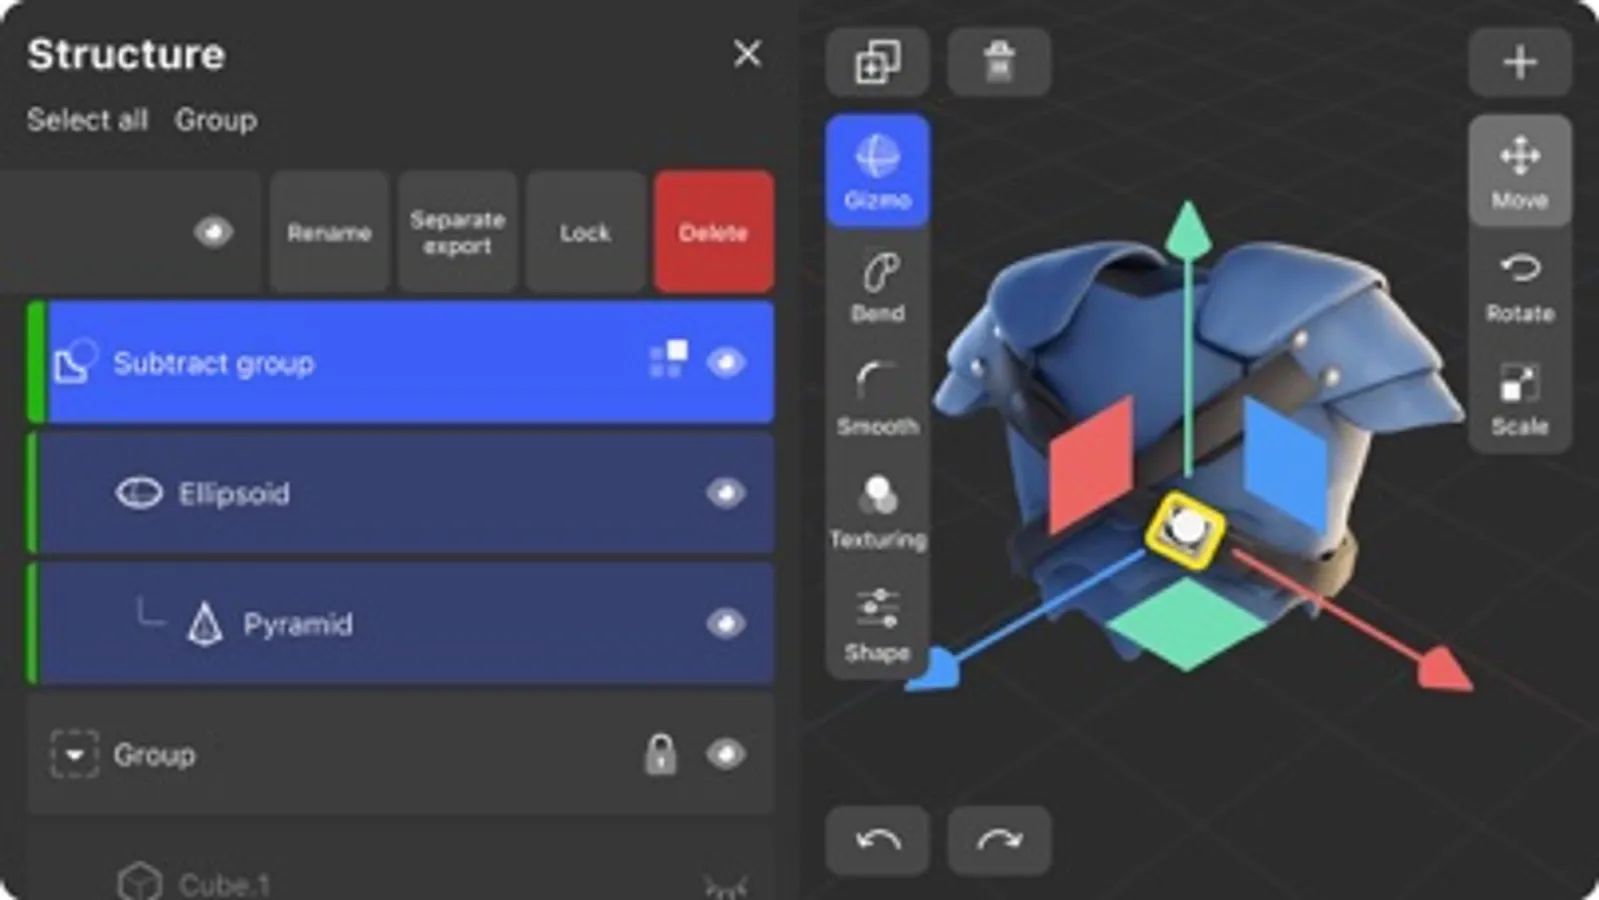Screen dimensions: 1599x900
Task: Open the Shape settings tool
Action: 878,626
